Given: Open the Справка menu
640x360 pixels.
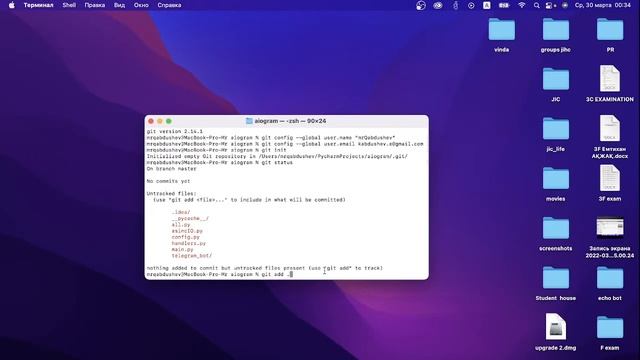Looking at the screenshot, I should click(x=169, y=5).
